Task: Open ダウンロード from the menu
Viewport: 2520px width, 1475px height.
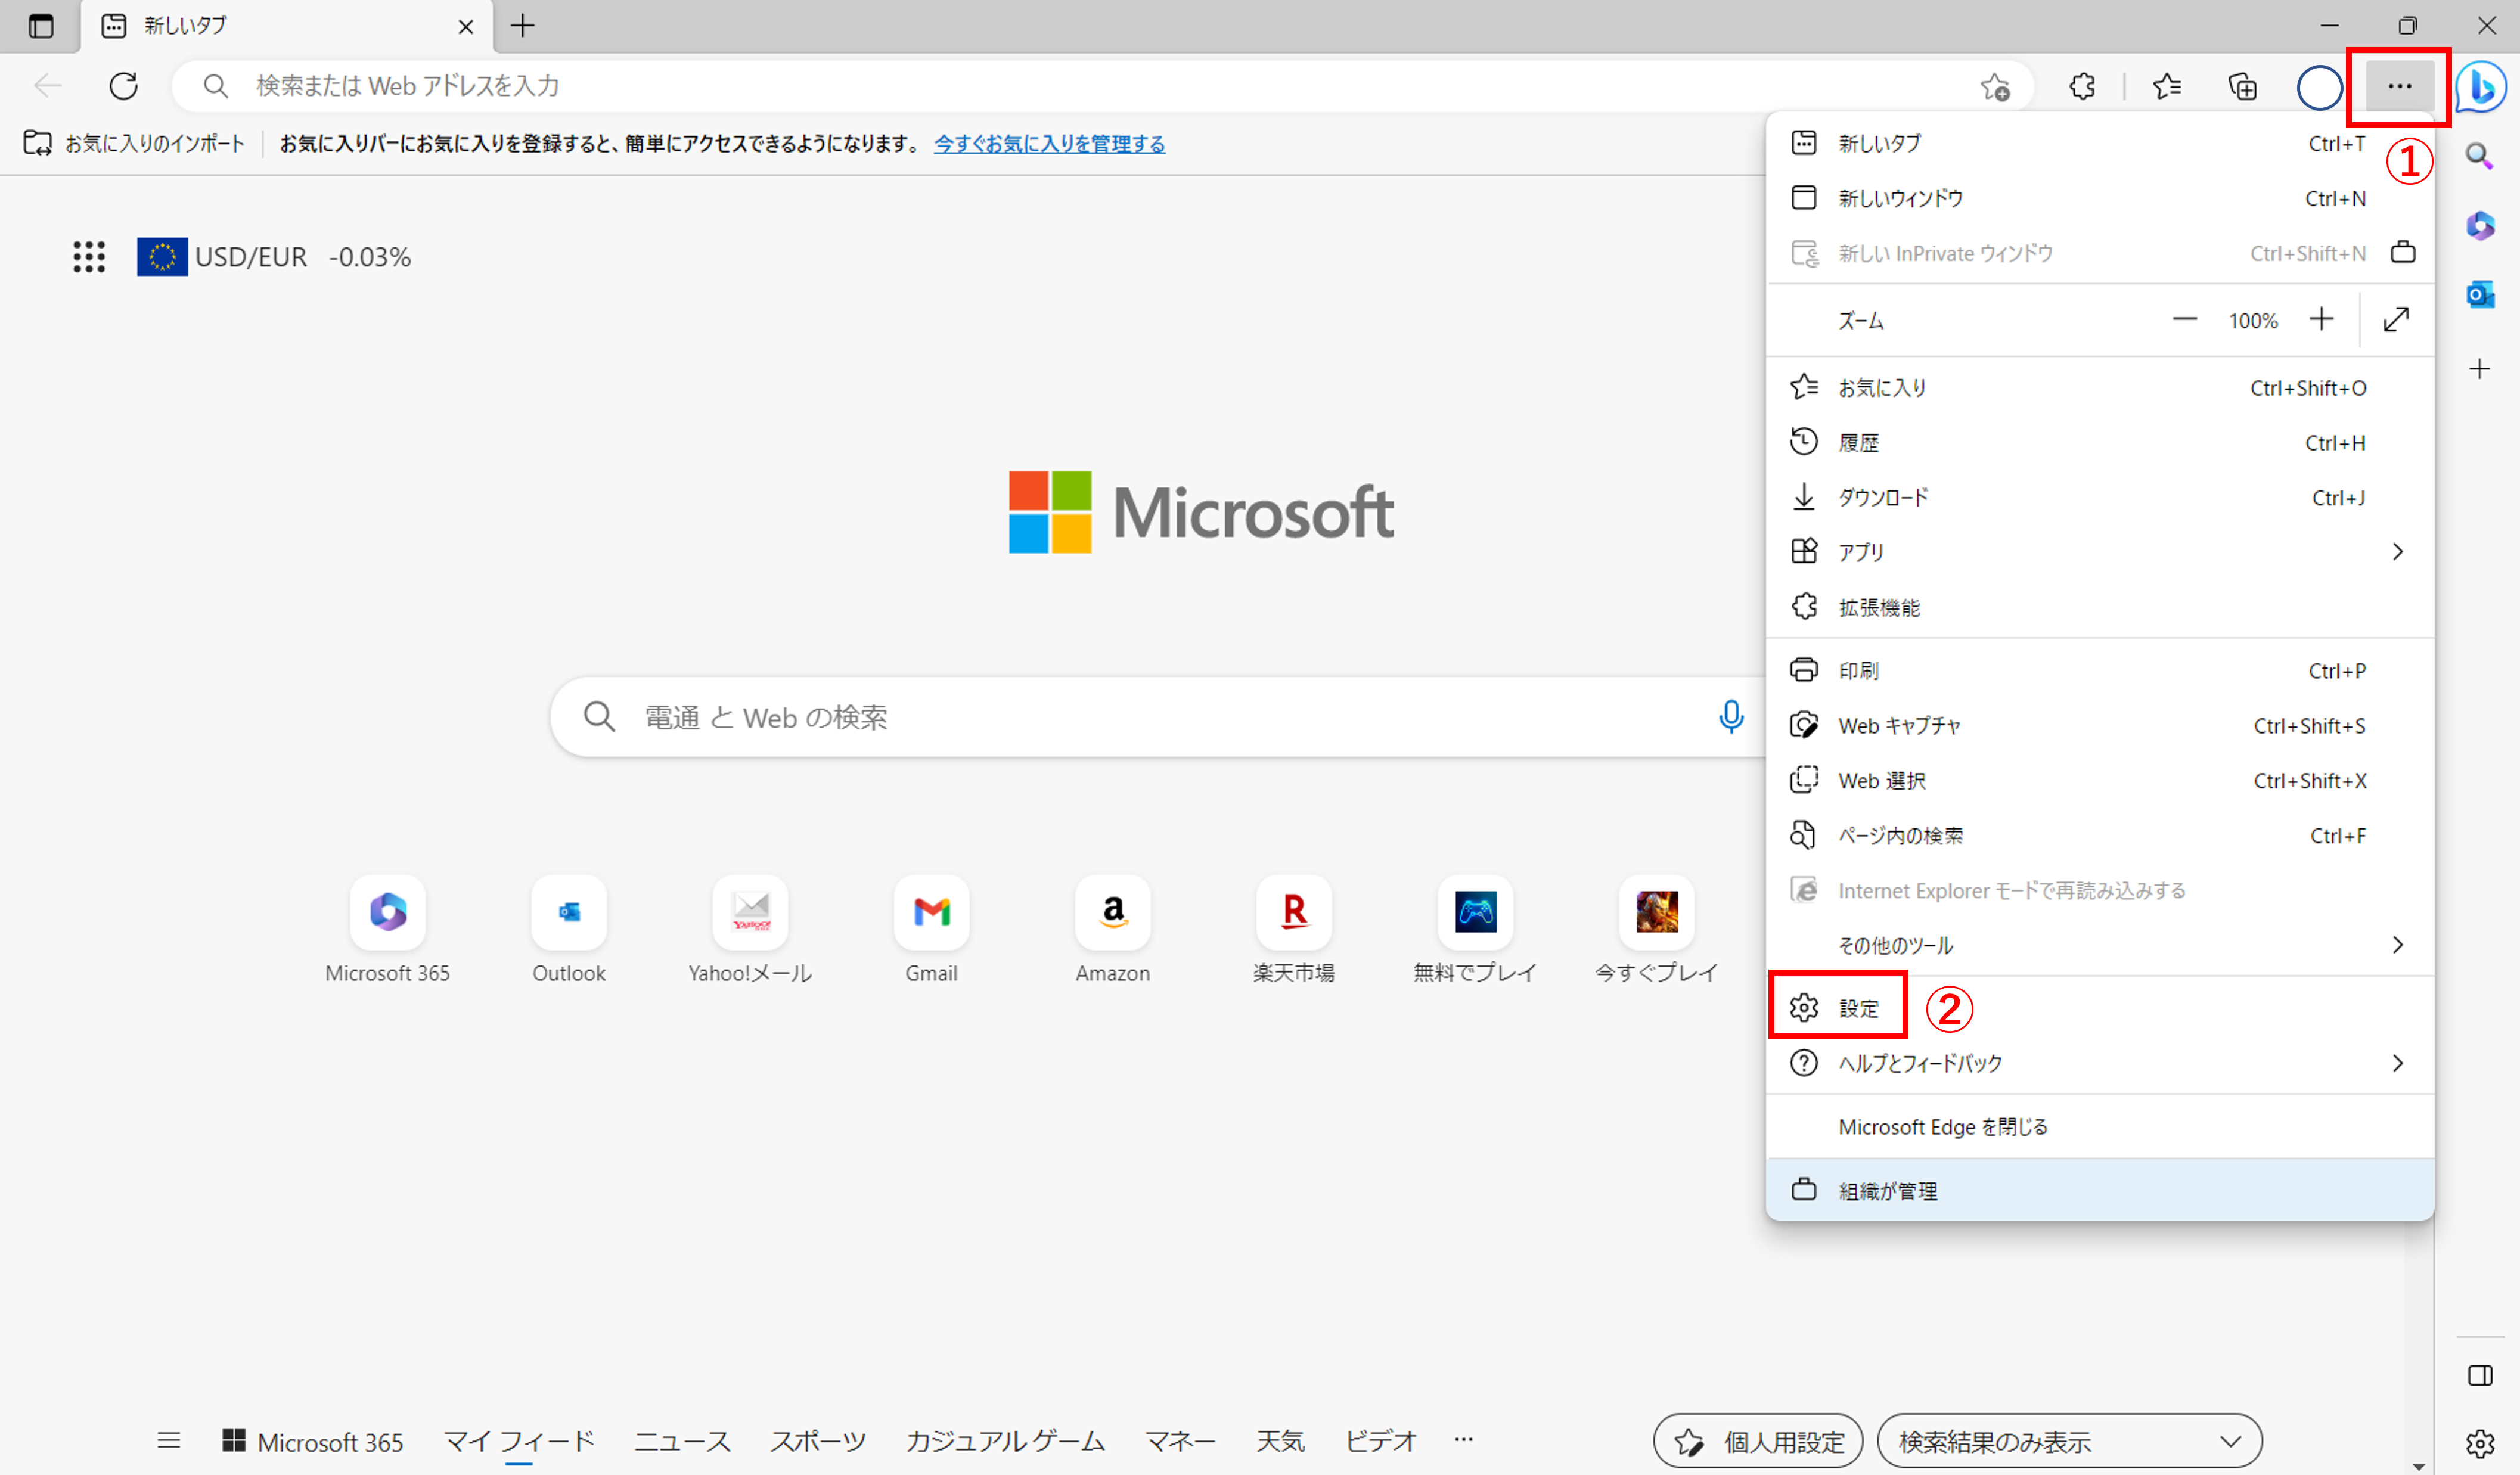Action: 2099,497
